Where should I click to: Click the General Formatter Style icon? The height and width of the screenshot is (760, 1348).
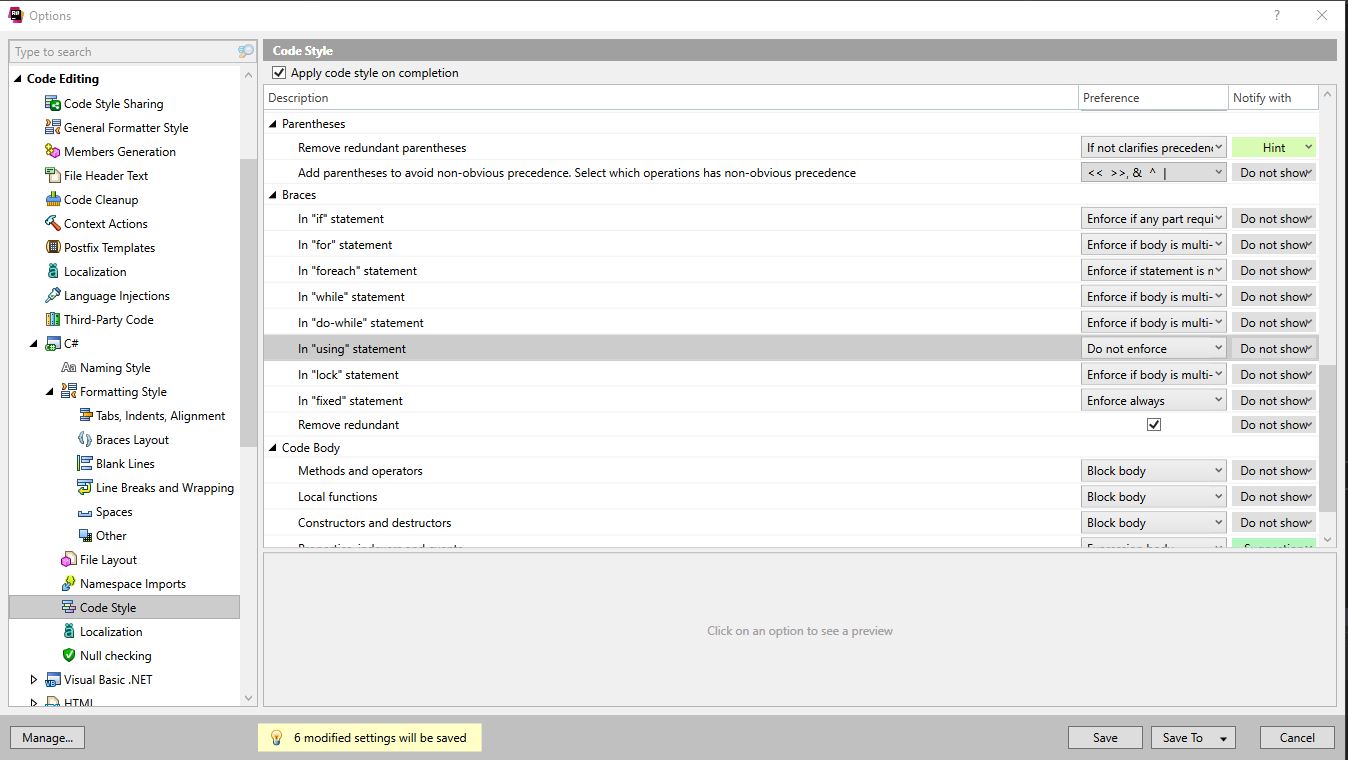pos(53,127)
